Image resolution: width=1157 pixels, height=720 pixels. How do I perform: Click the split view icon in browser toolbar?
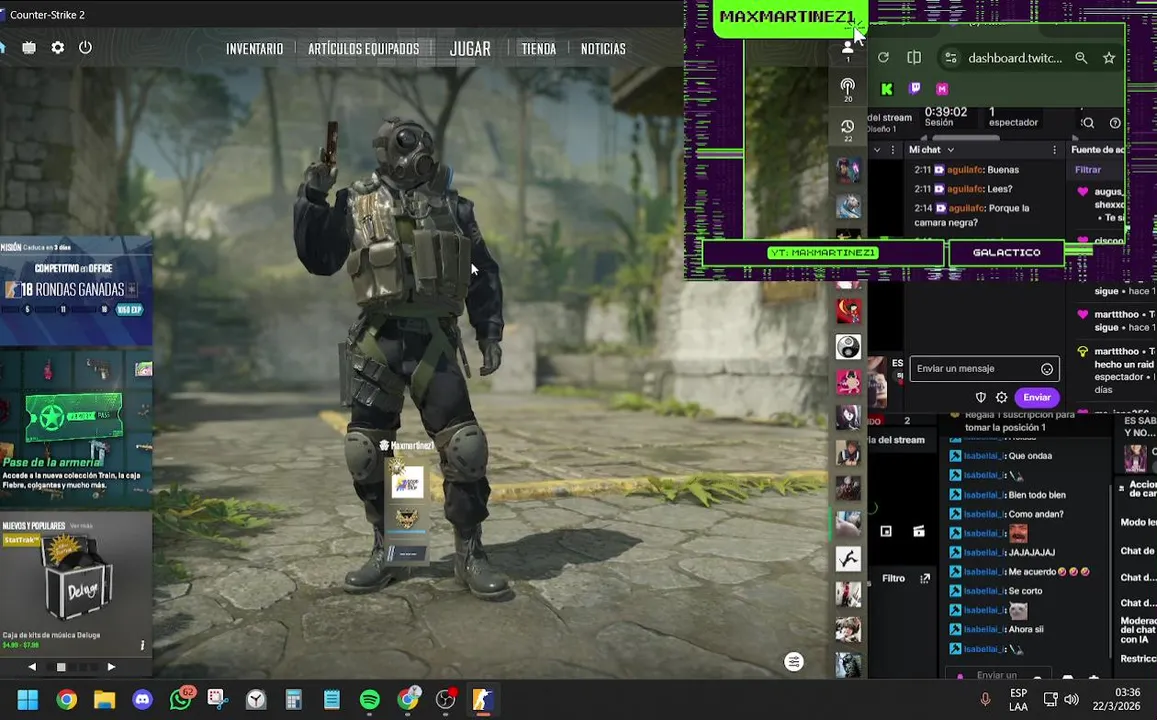pos(913,58)
